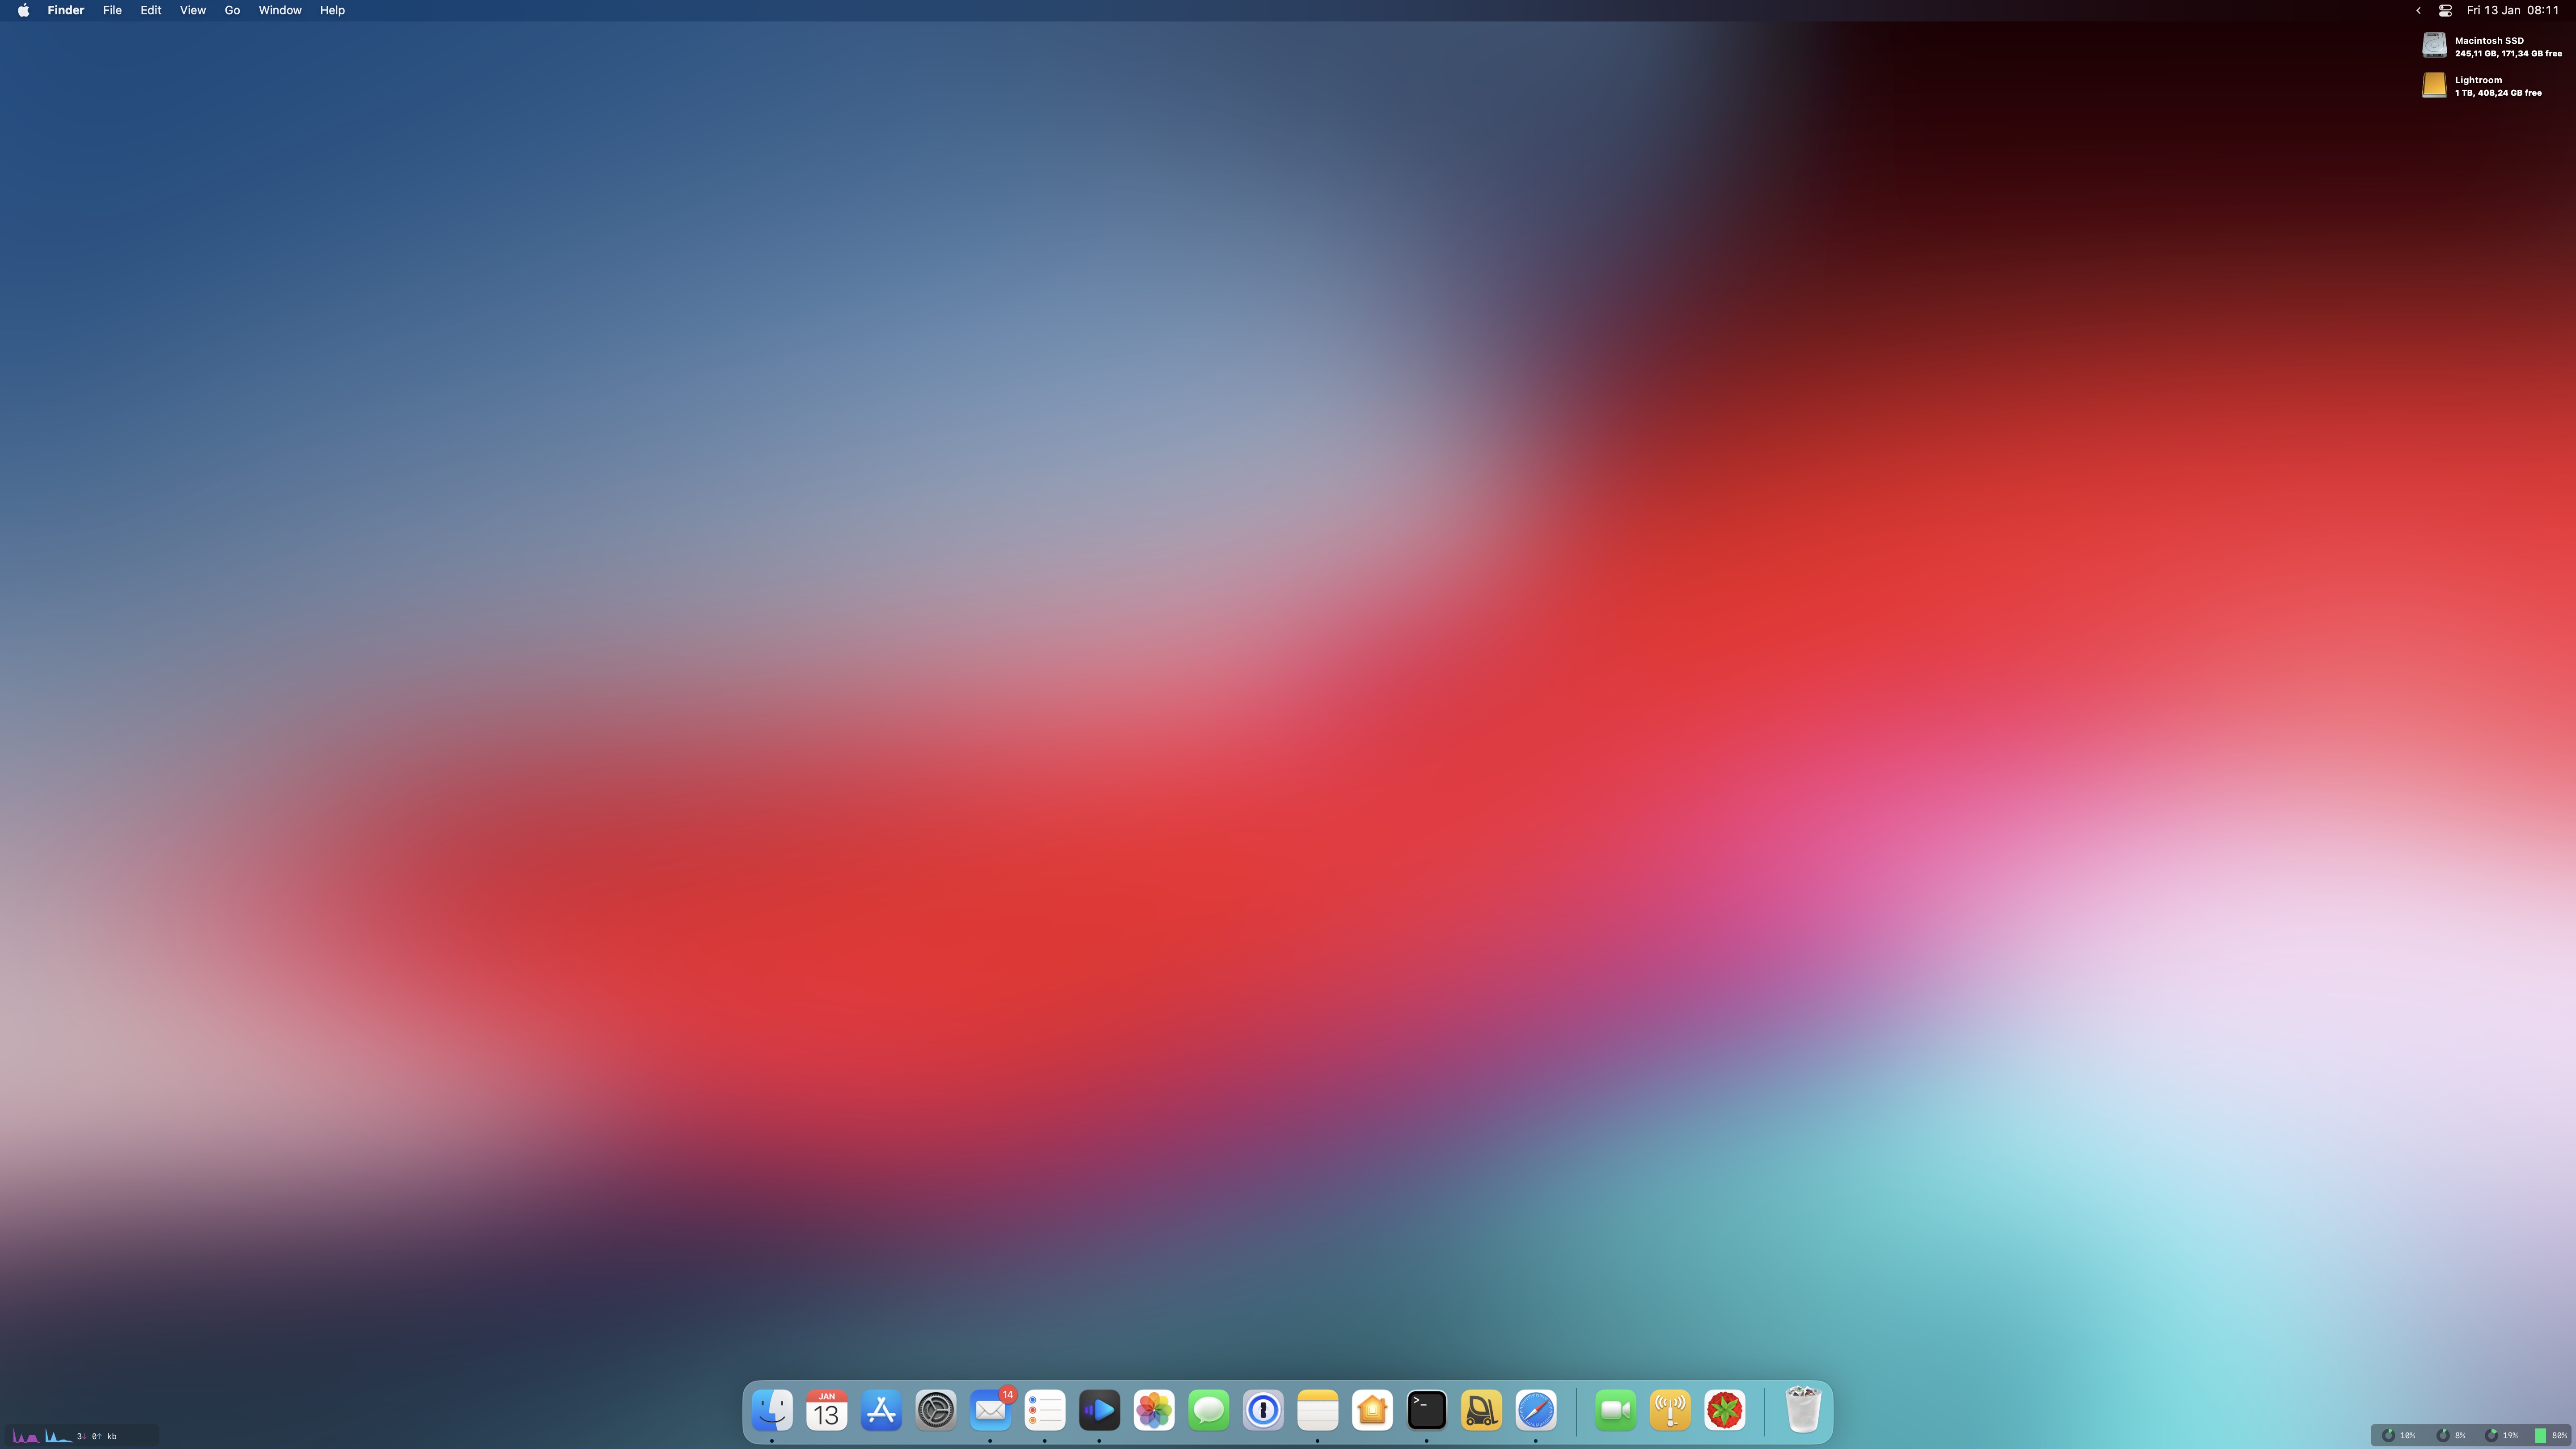Viewport: 2576px width, 1449px height.
Task: Open the Photos app
Action: click(1154, 1410)
